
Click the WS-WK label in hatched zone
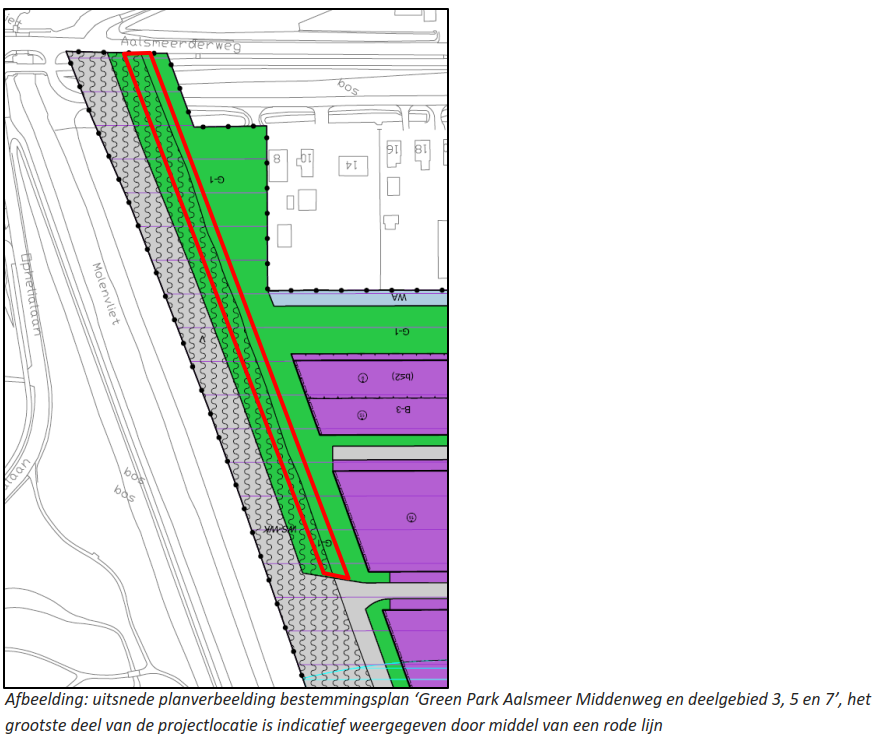[x=279, y=529]
